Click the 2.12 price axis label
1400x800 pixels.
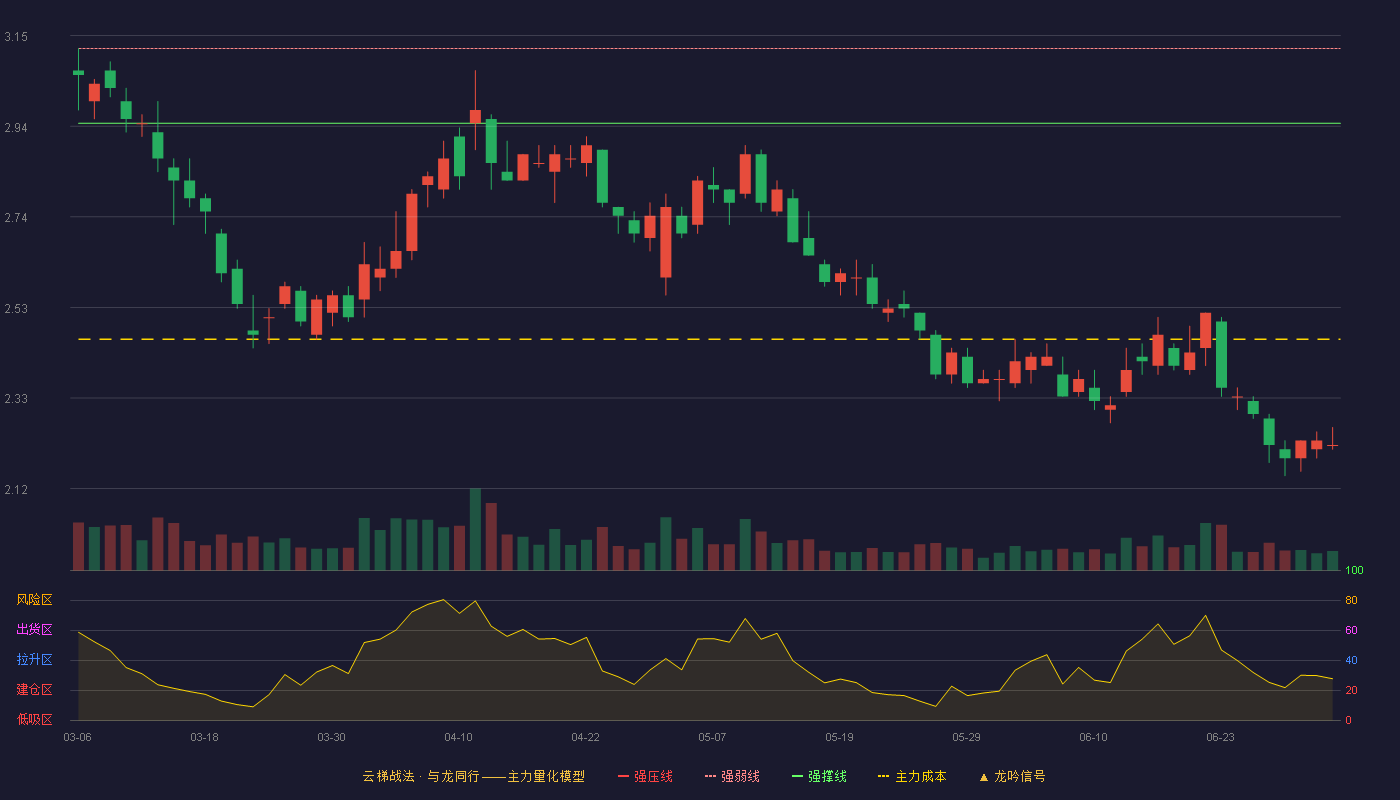(x=16, y=490)
